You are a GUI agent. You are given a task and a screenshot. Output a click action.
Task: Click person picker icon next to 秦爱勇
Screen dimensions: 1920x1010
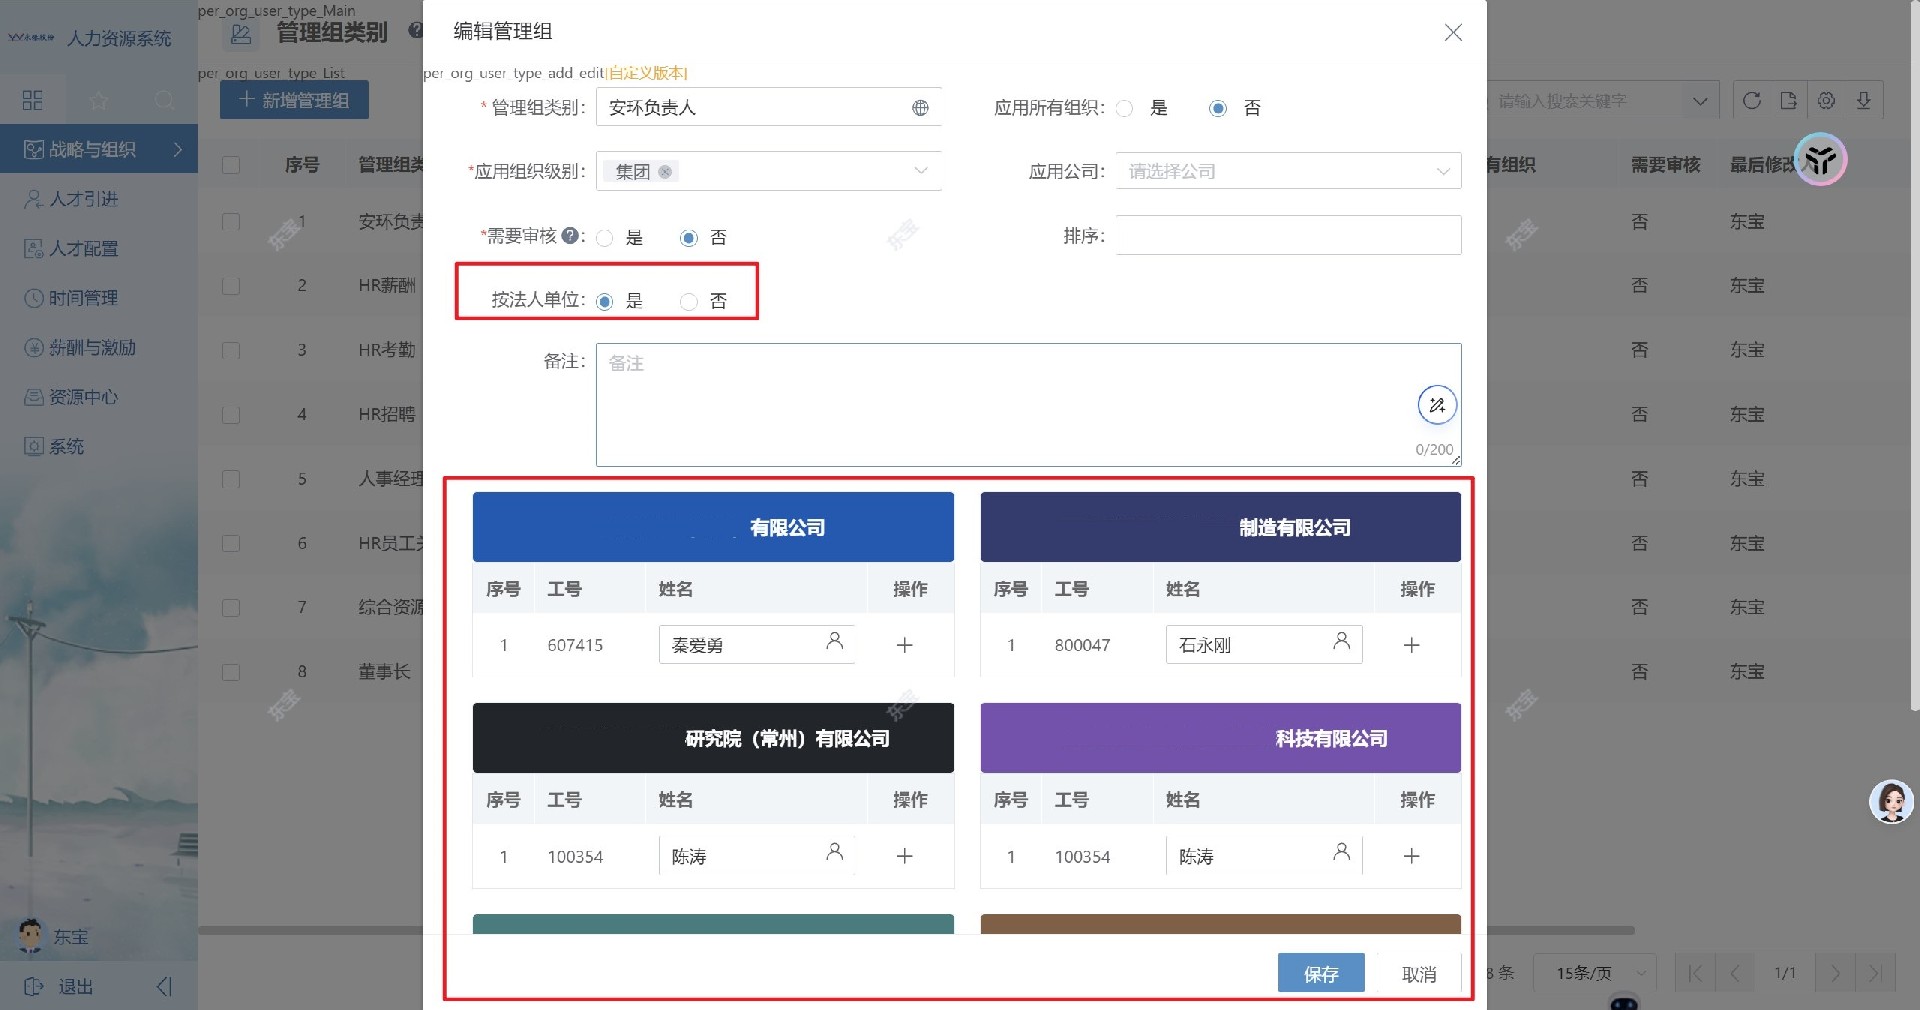click(834, 644)
